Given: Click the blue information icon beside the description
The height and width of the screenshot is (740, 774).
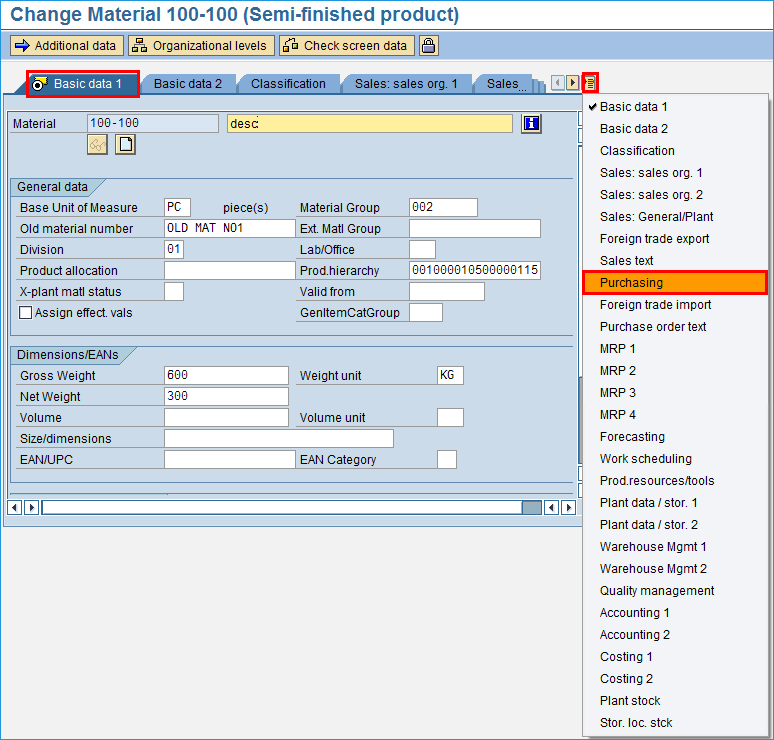Looking at the screenshot, I should tap(531, 123).
